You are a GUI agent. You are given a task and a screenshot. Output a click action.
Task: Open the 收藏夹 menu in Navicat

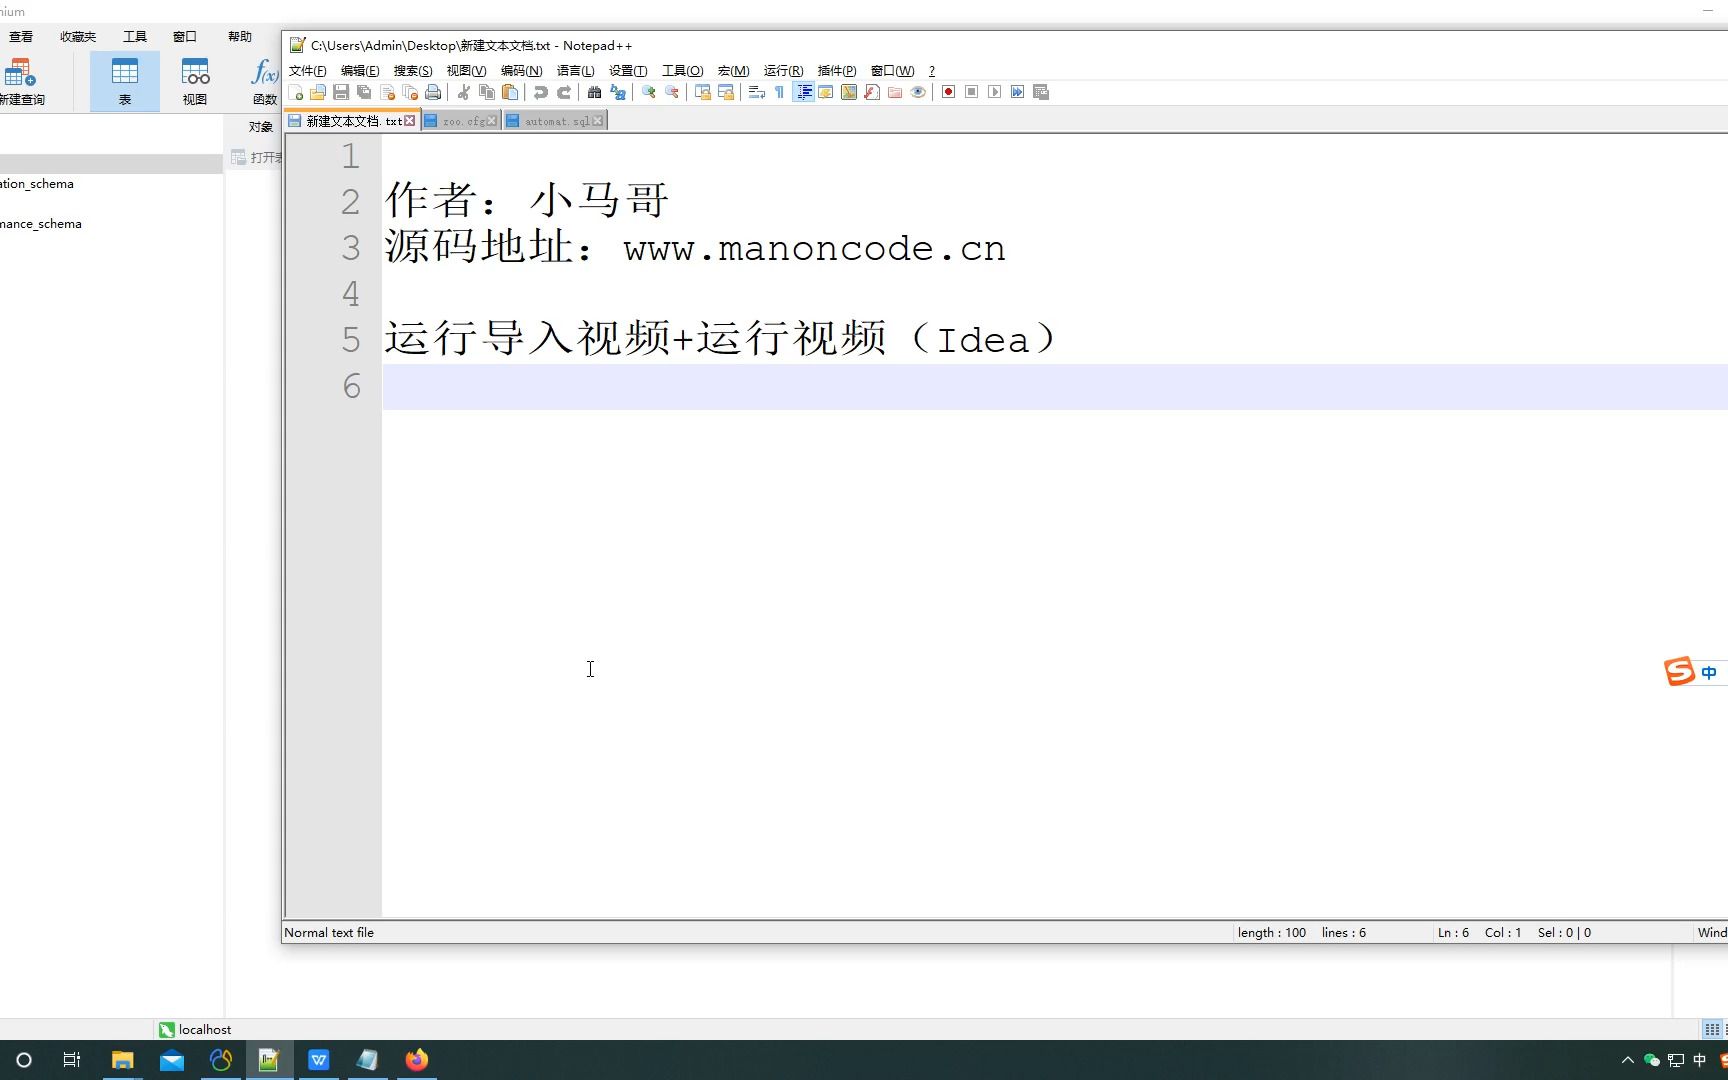78,37
